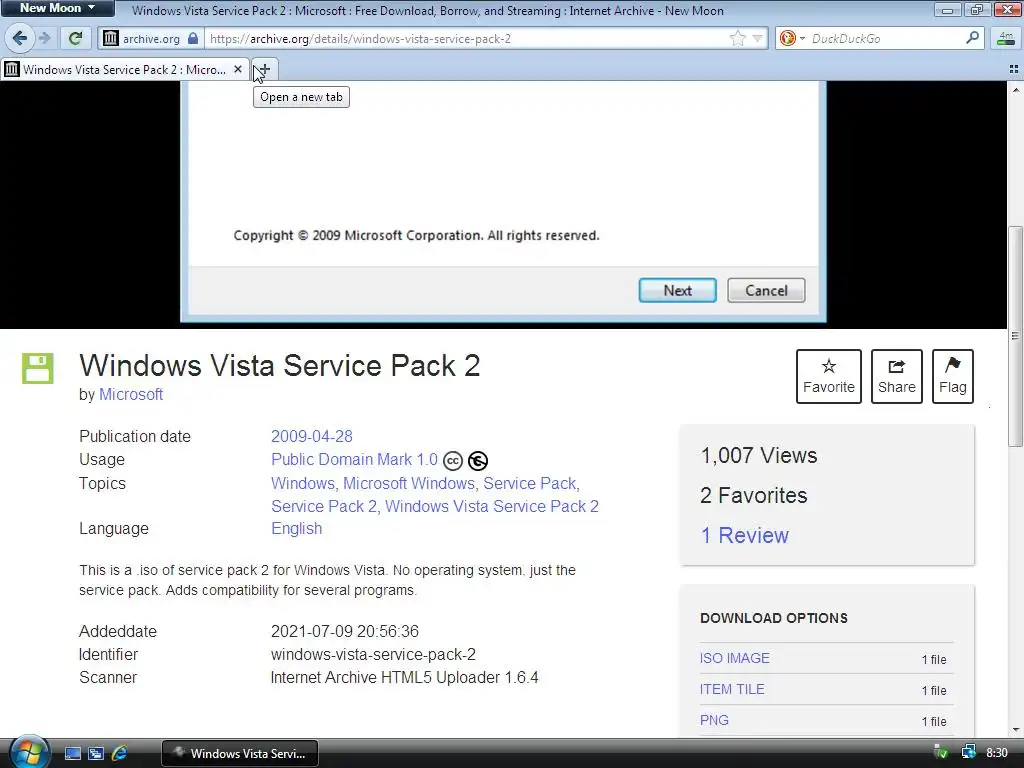Click the 2021-07-09 20:56:36 added date

pos(344,632)
